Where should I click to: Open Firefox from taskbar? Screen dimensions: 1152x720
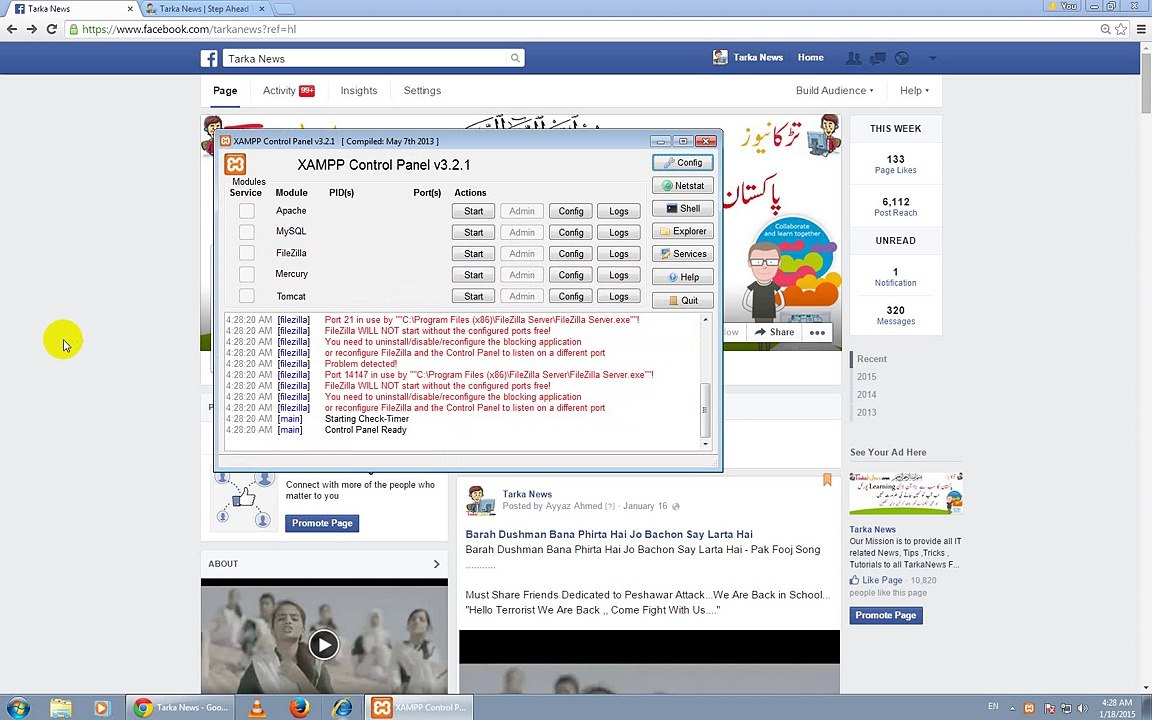coord(299,708)
